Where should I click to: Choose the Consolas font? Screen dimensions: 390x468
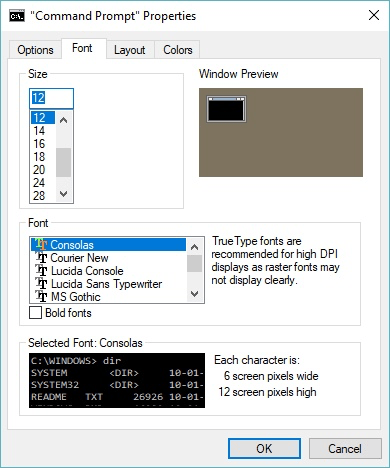pyautogui.click(x=108, y=245)
